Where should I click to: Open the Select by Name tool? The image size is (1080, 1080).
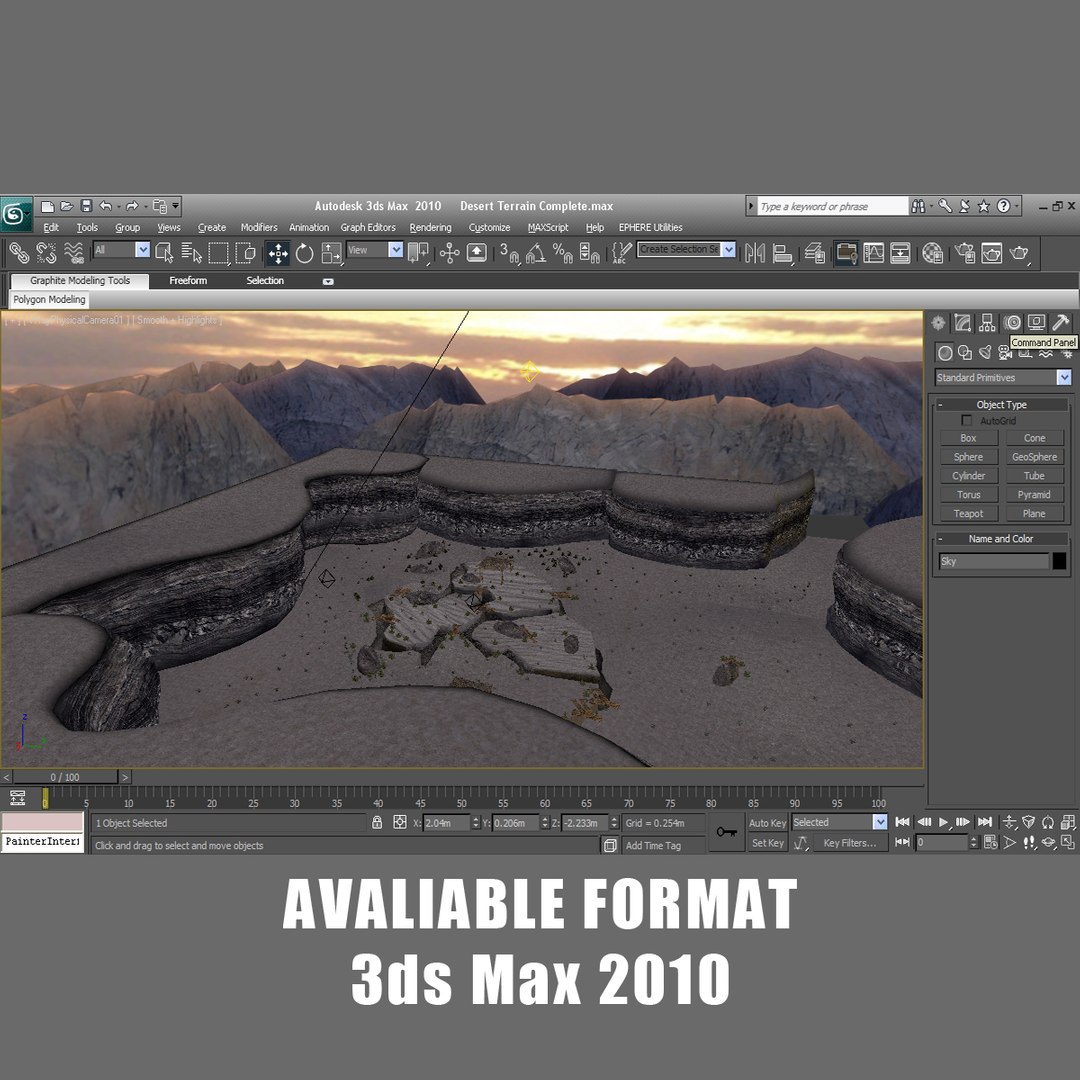191,253
